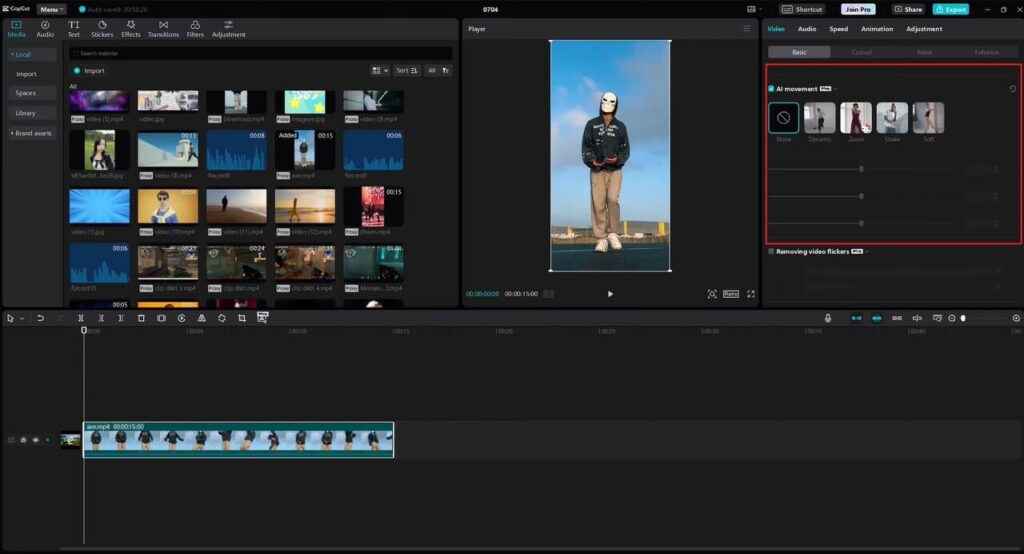Viewport: 1024px width, 554px height.
Task: Toggle main track magnet
Action: [x=856, y=318]
